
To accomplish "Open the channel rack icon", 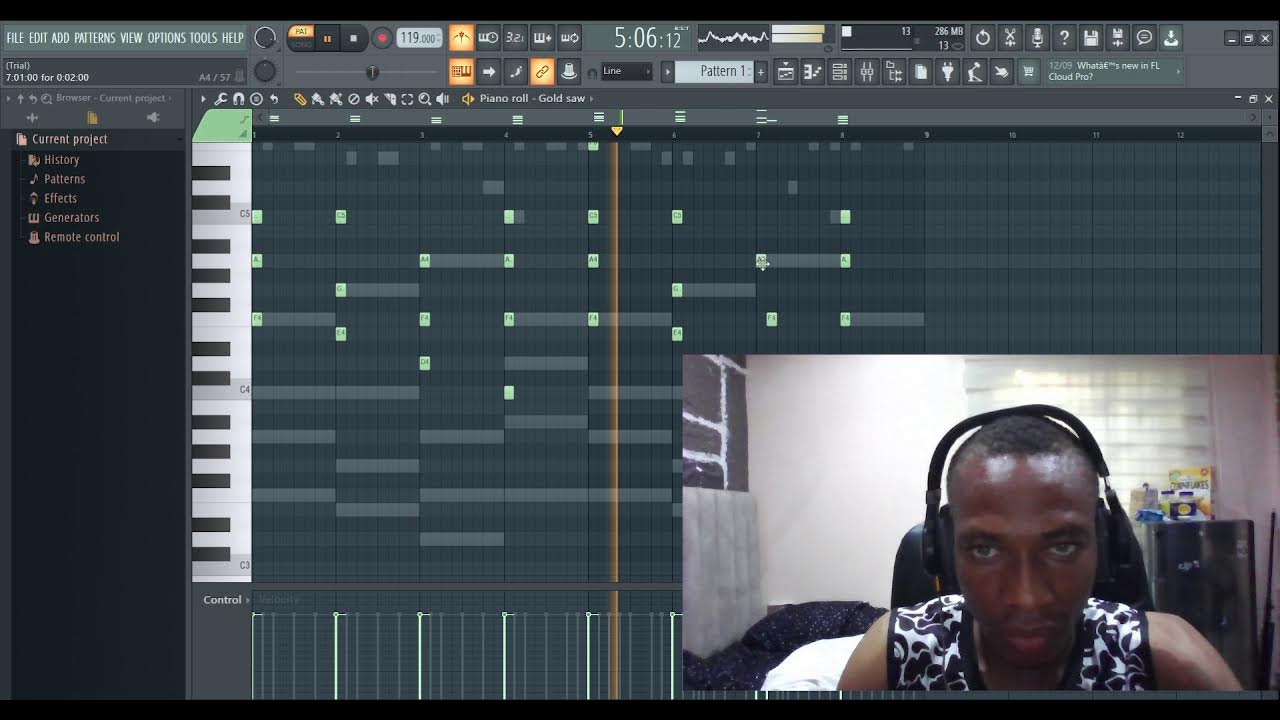I will click(x=840, y=71).
